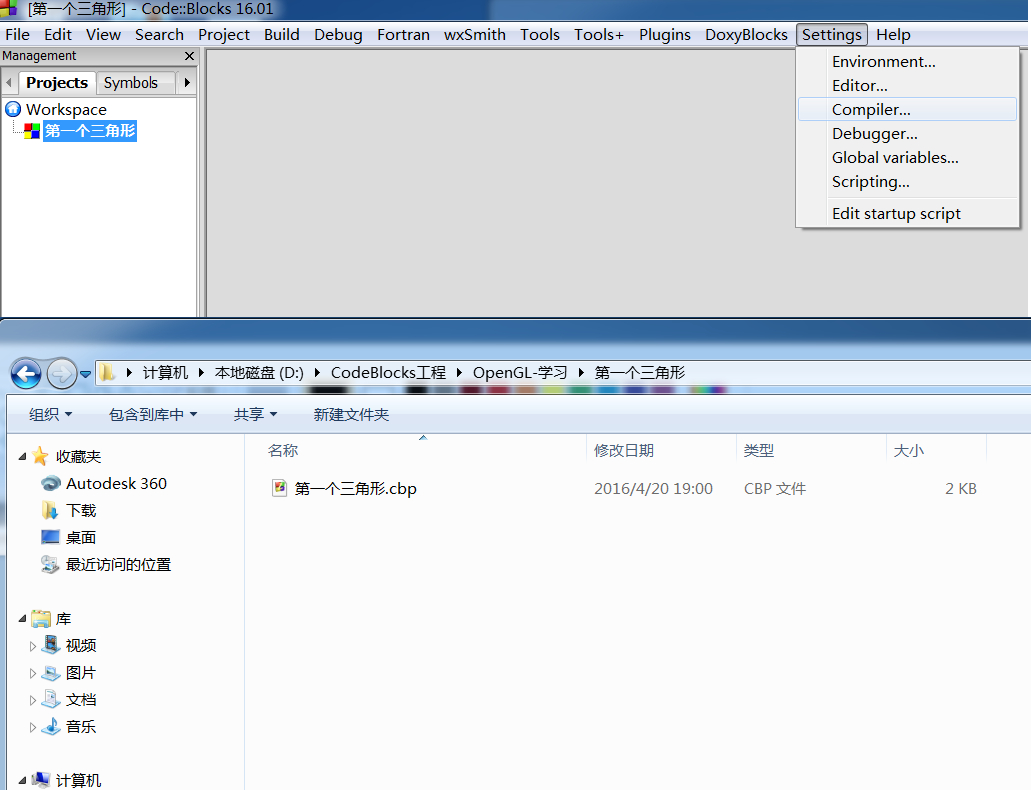Click 第一个三角形 breadcrumb segment

pos(640,373)
